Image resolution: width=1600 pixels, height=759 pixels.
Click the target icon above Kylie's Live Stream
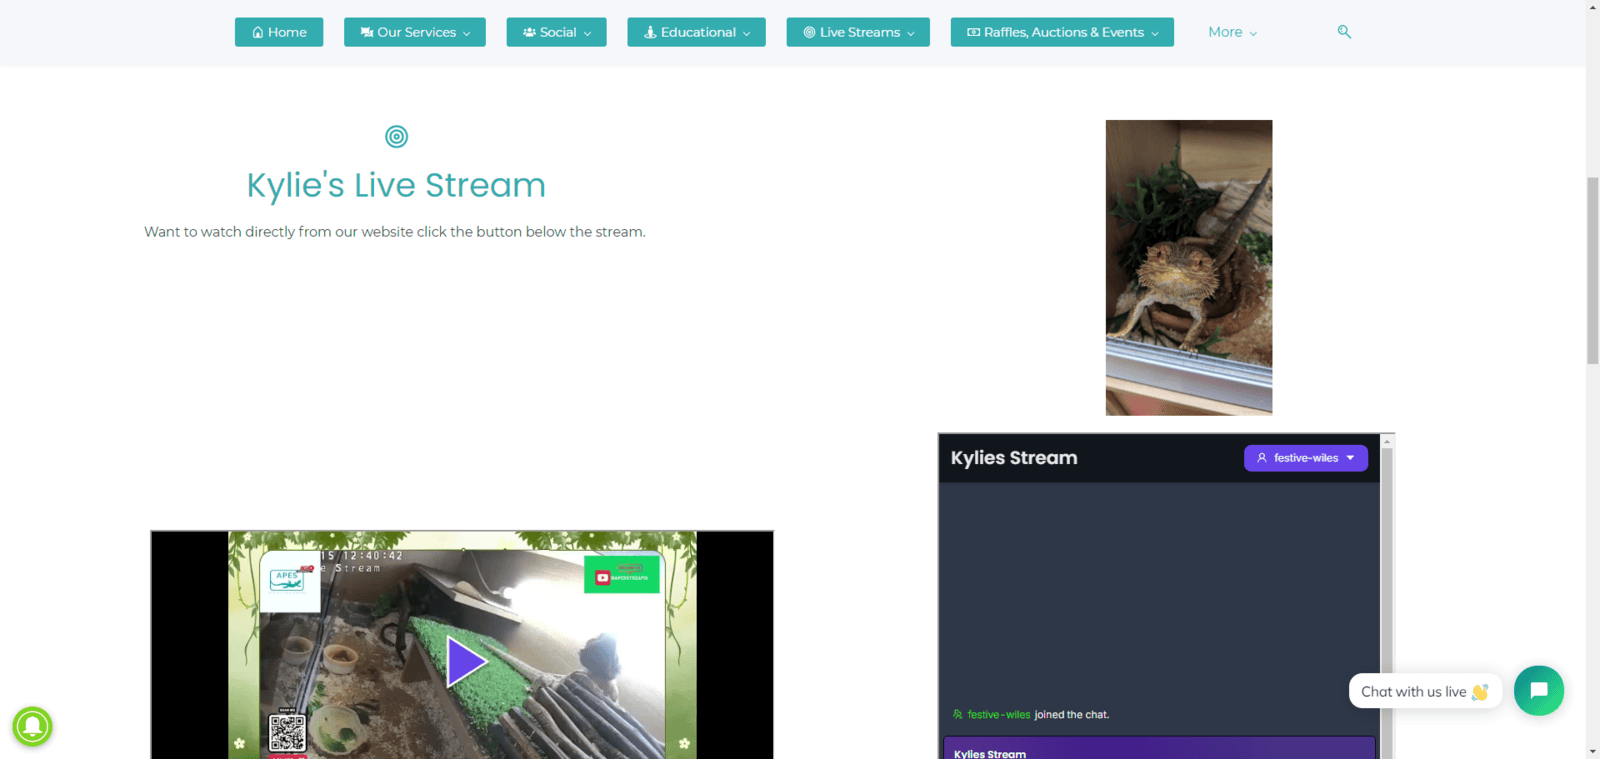tap(396, 137)
